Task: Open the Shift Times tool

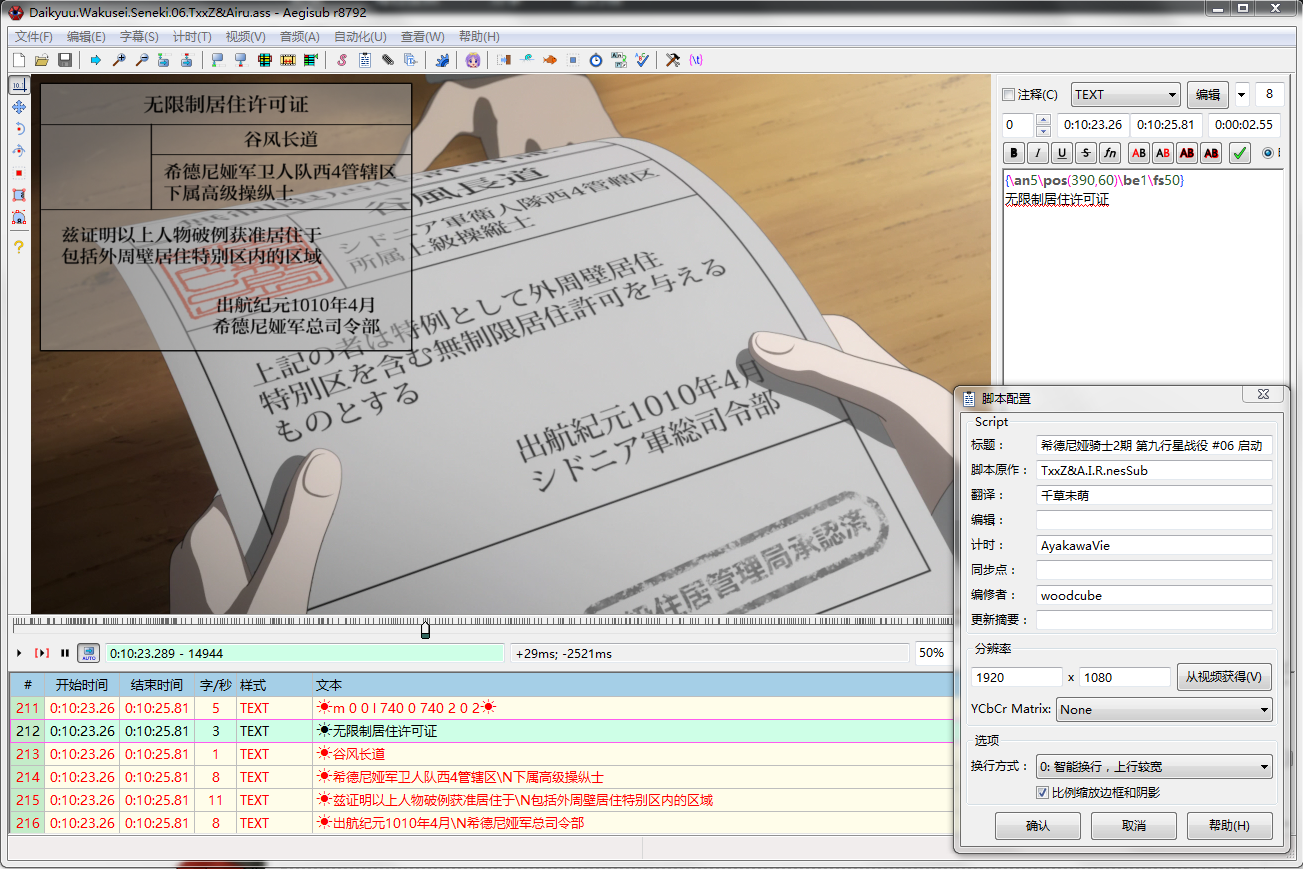Action: pos(503,60)
